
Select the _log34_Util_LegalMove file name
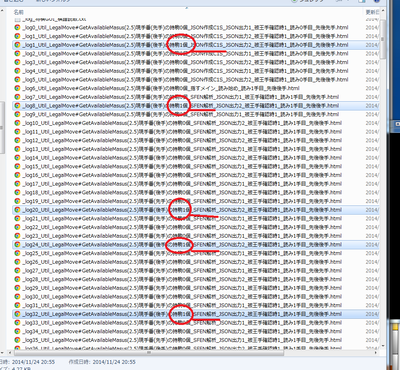click(182, 331)
